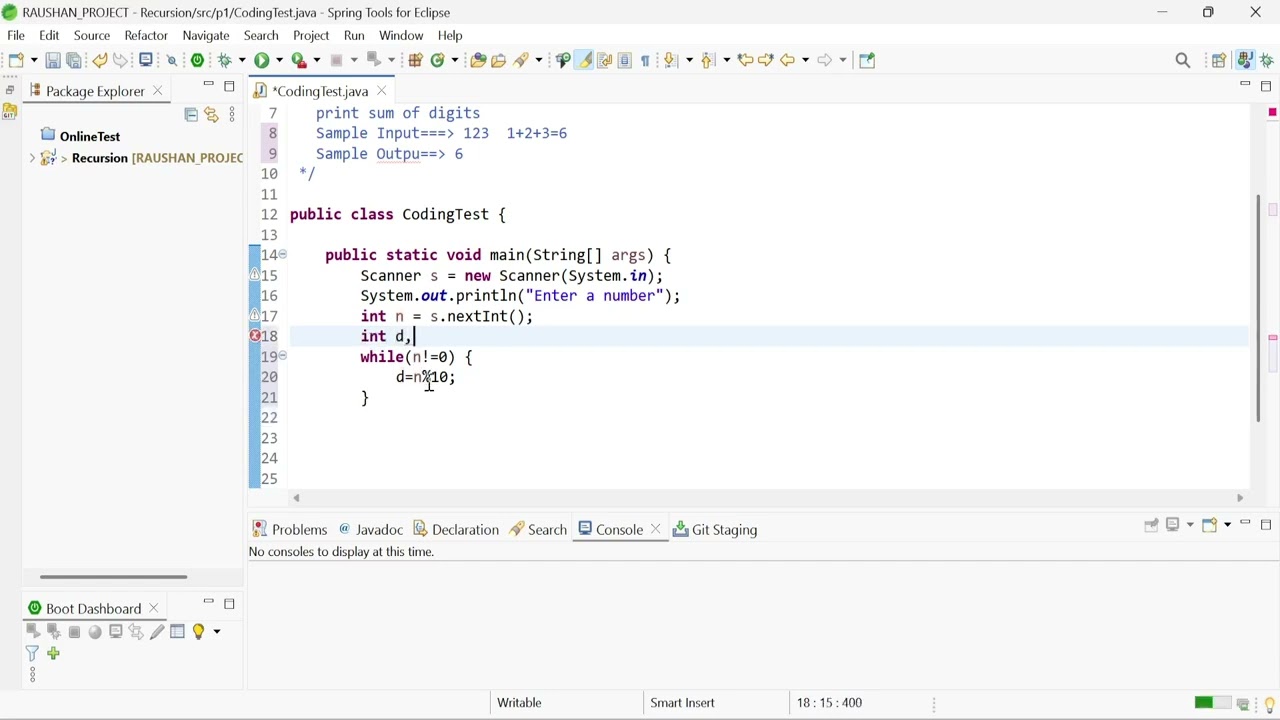Viewport: 1280px width, 720px height.
Task: Click the New Java Package icon
Action: tap(415, 60)
